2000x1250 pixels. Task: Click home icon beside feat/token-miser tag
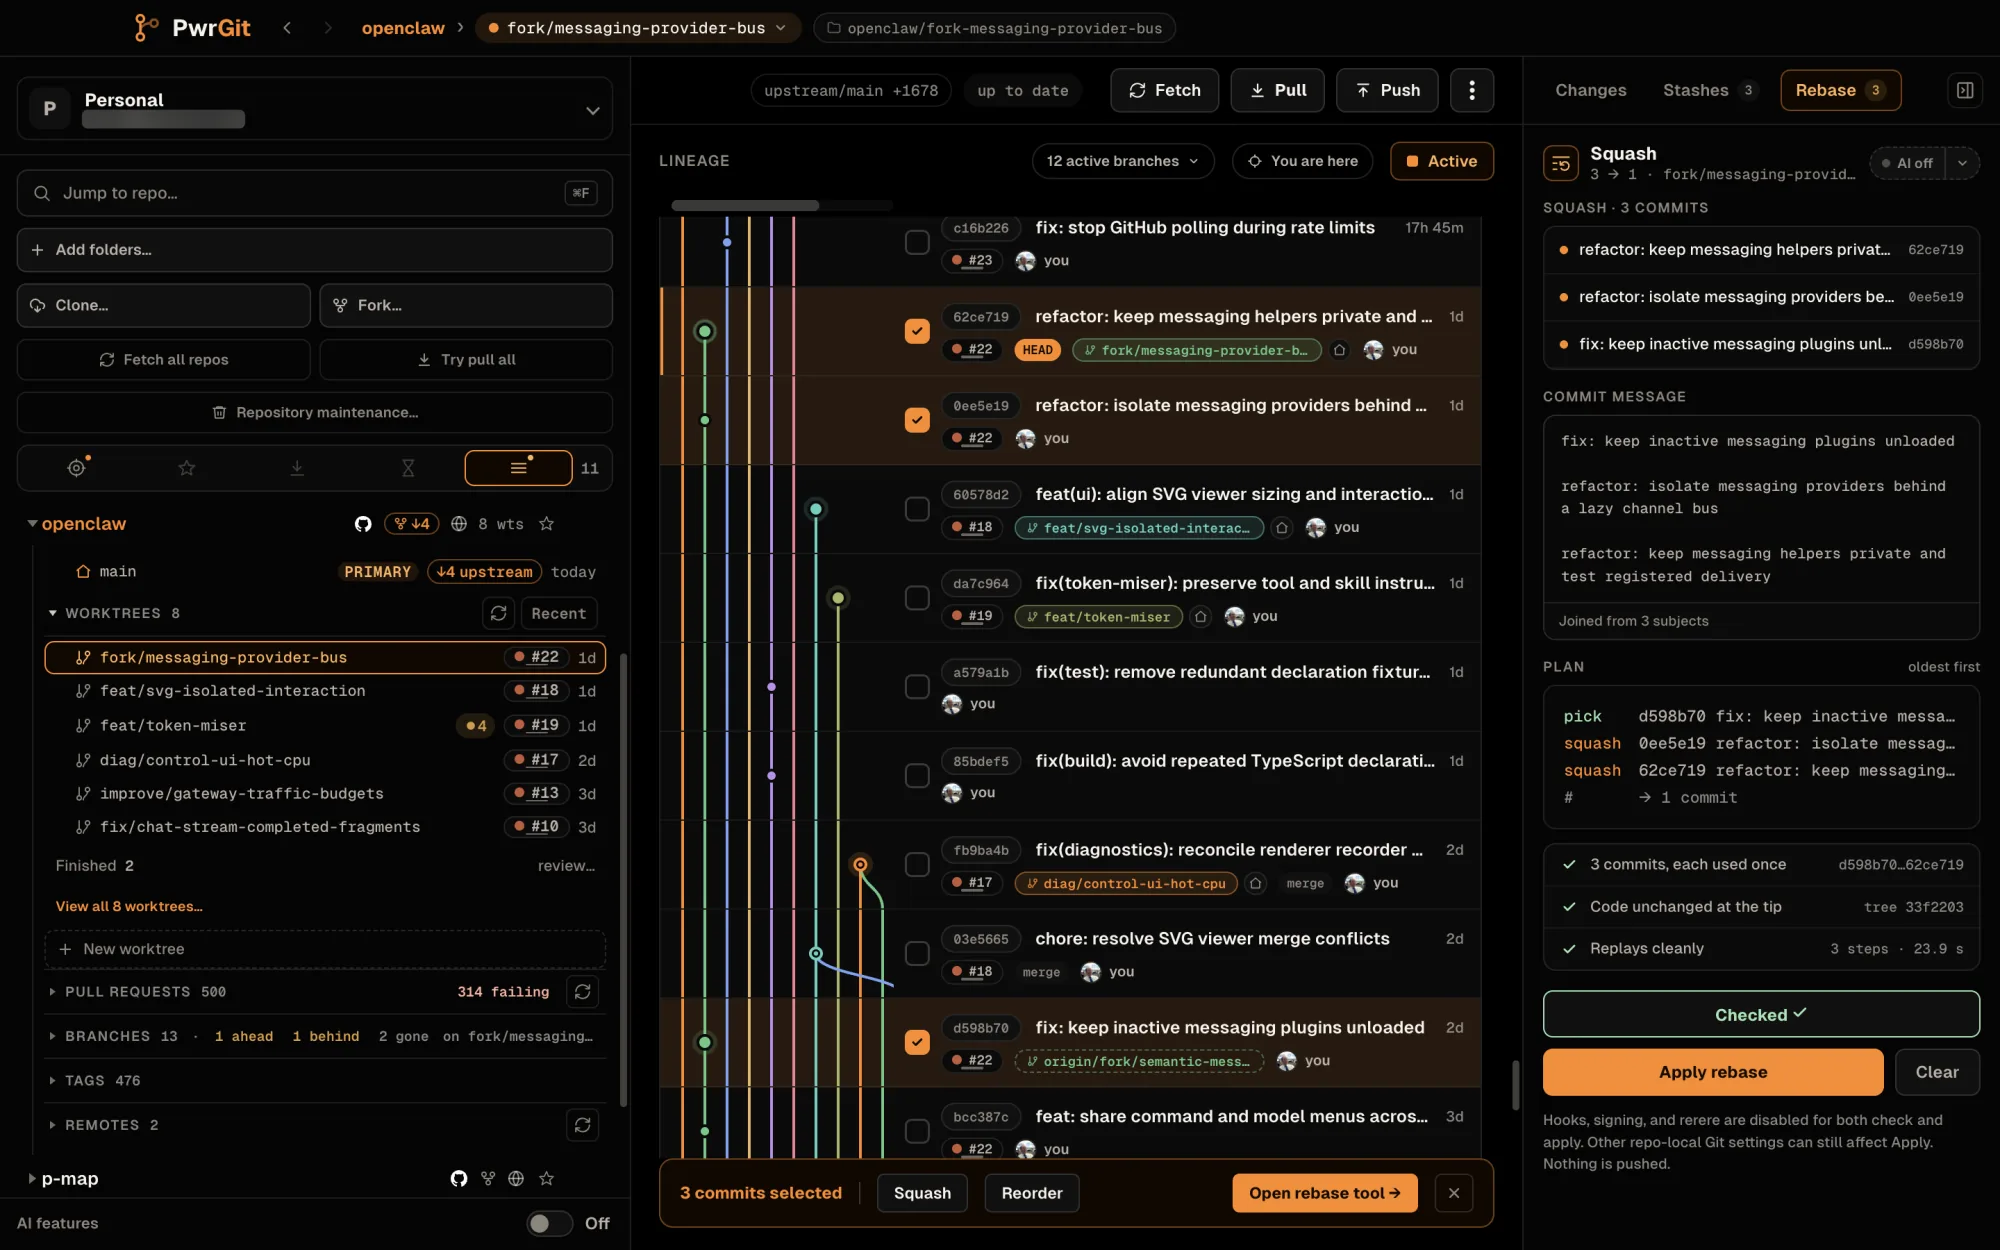[1201, 617]
